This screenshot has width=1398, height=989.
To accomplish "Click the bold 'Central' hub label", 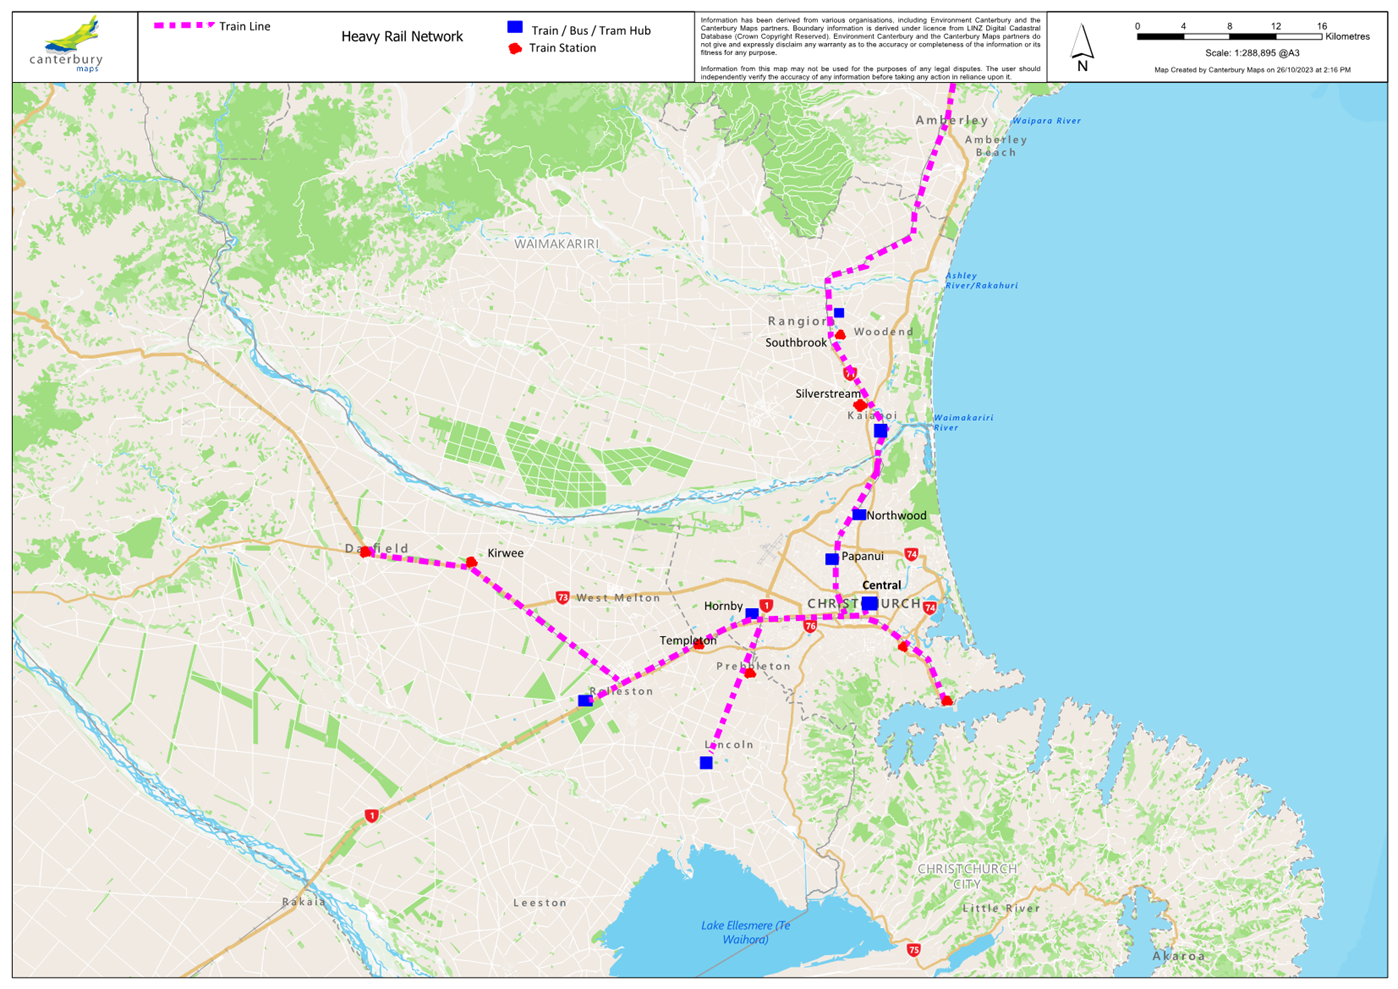I will (x=881, y=586).
